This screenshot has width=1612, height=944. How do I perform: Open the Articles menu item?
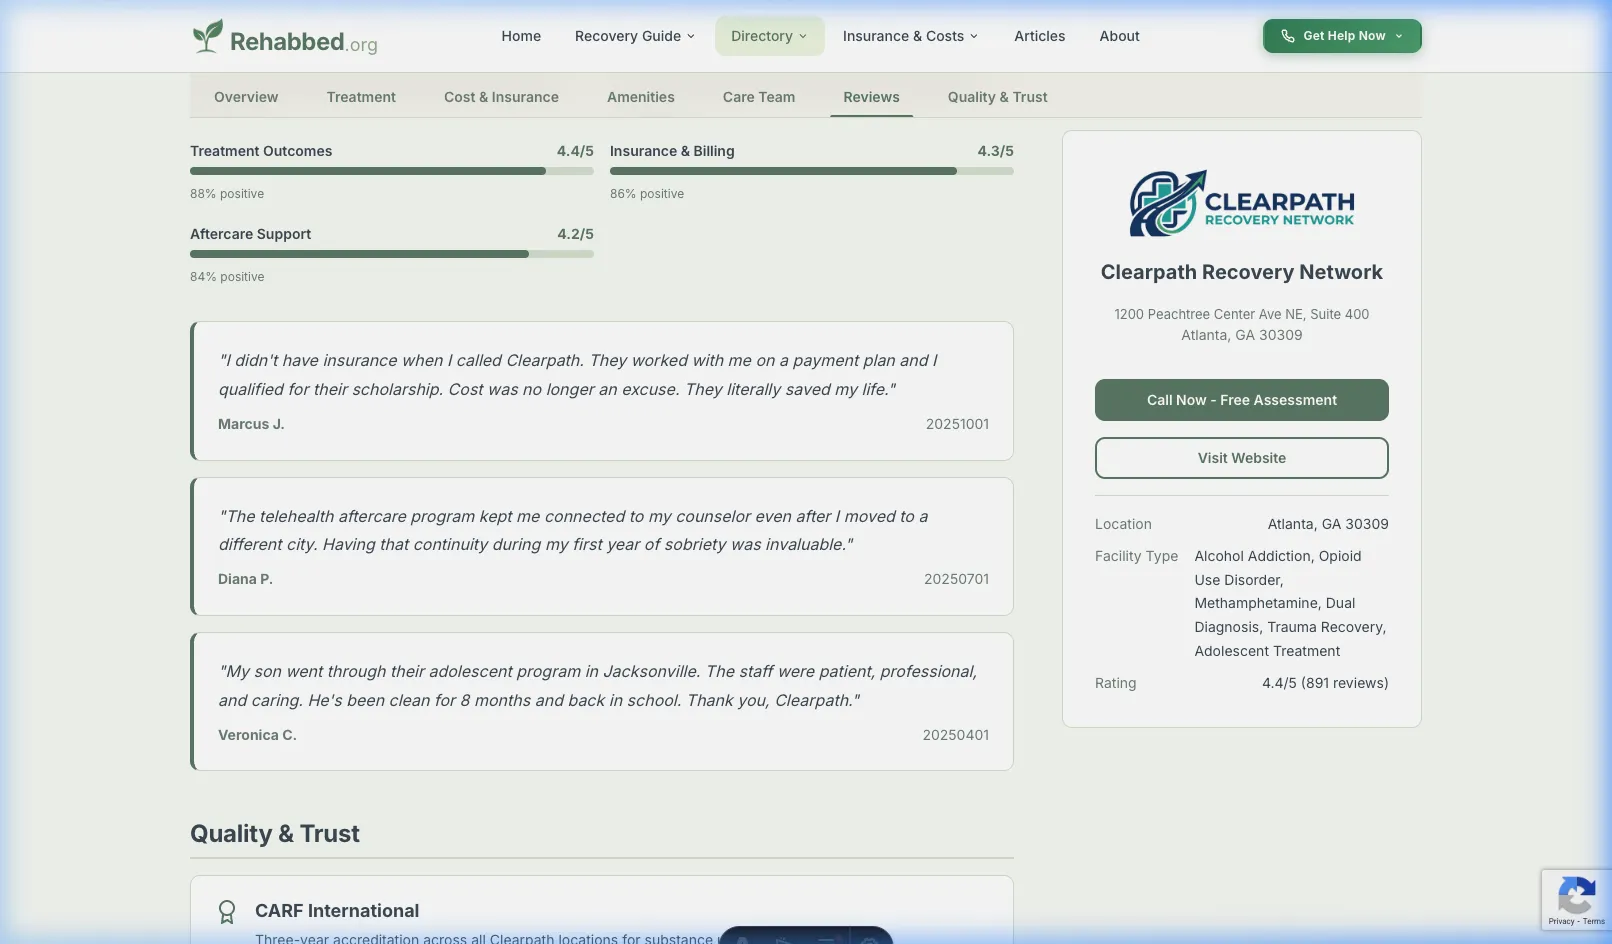(x=1039, y=36)
